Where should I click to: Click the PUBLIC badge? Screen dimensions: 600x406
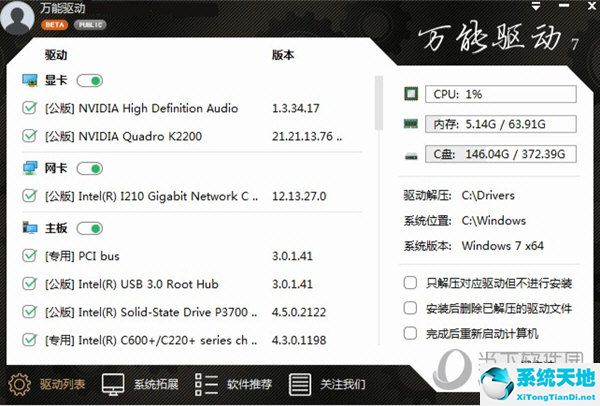pos(90,25)
